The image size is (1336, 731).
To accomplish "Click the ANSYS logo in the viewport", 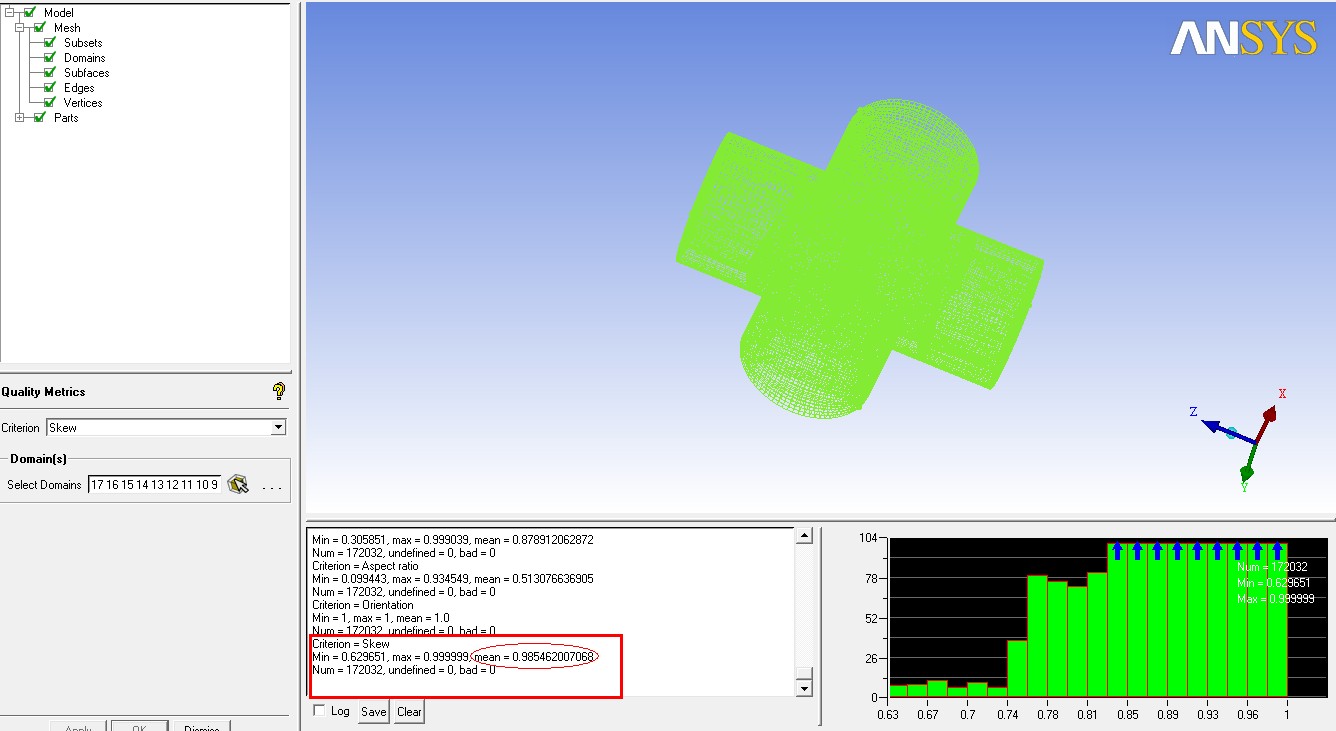I will pyautogui.click(x=1243, y=39).
